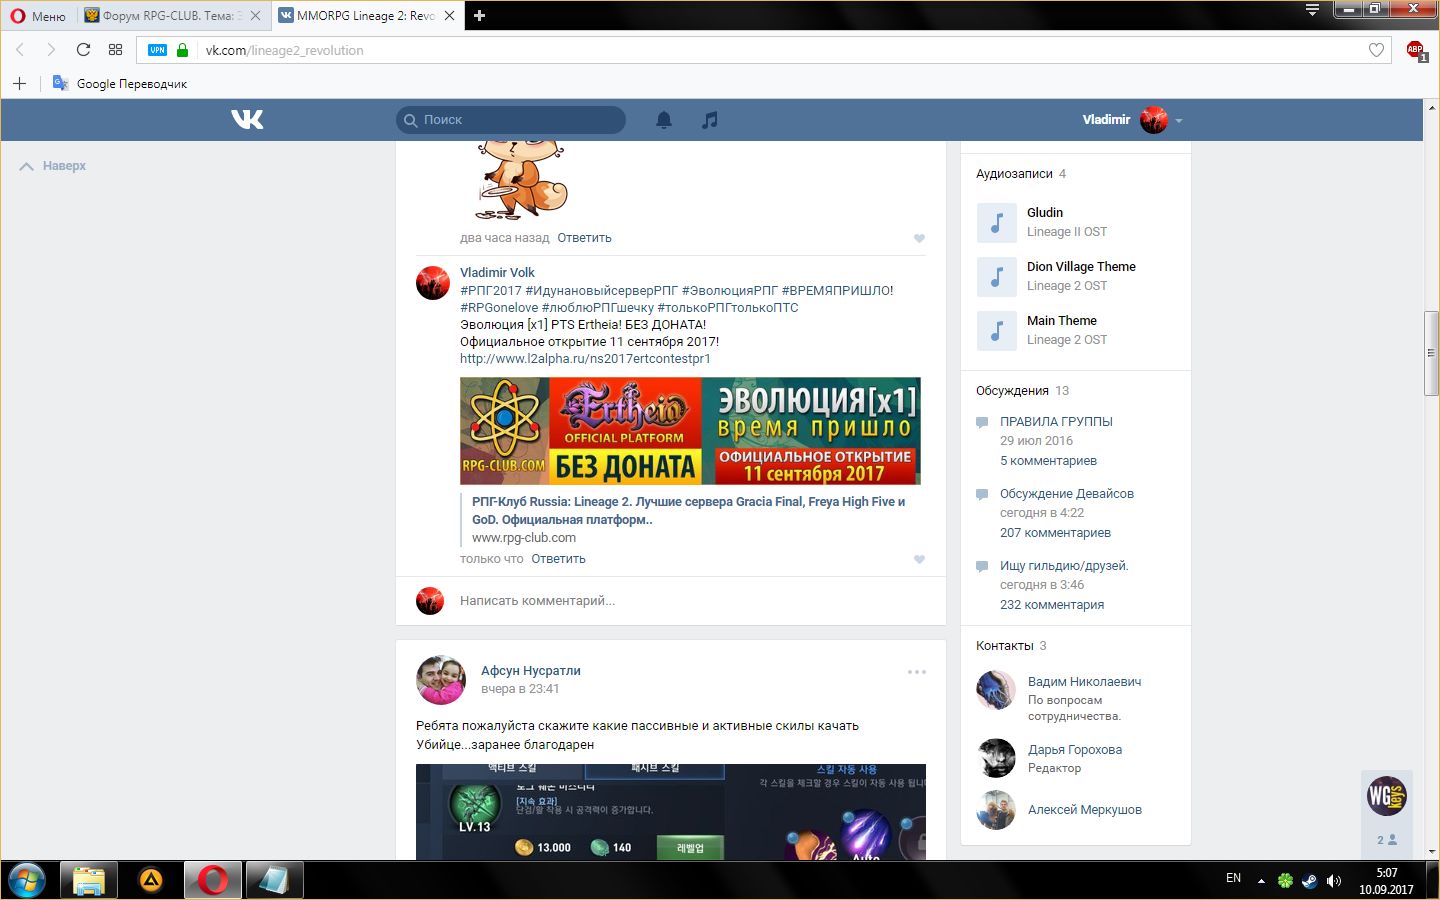Click Наверх to return to top

click(53, 166)
